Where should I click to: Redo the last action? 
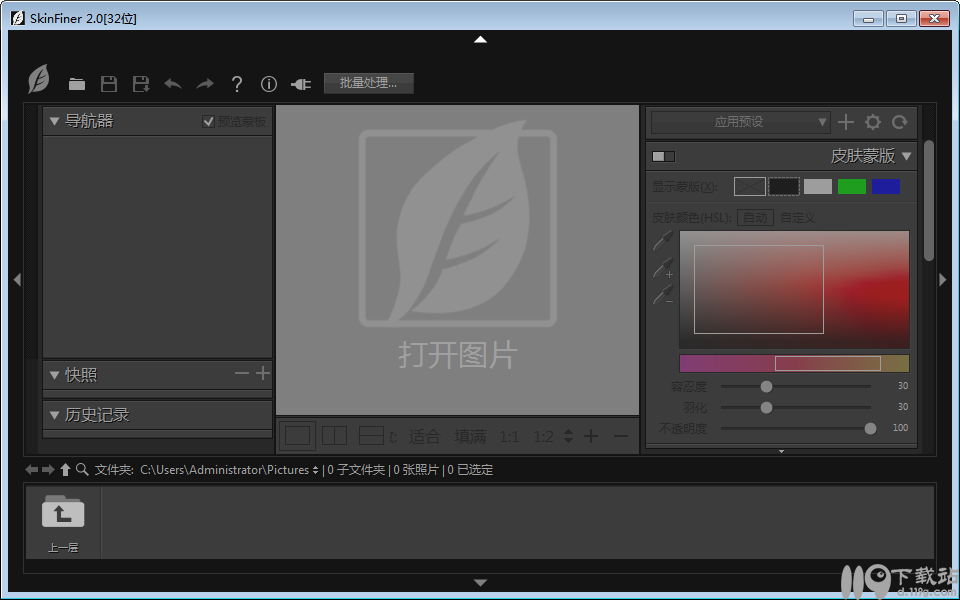(204, 84)
